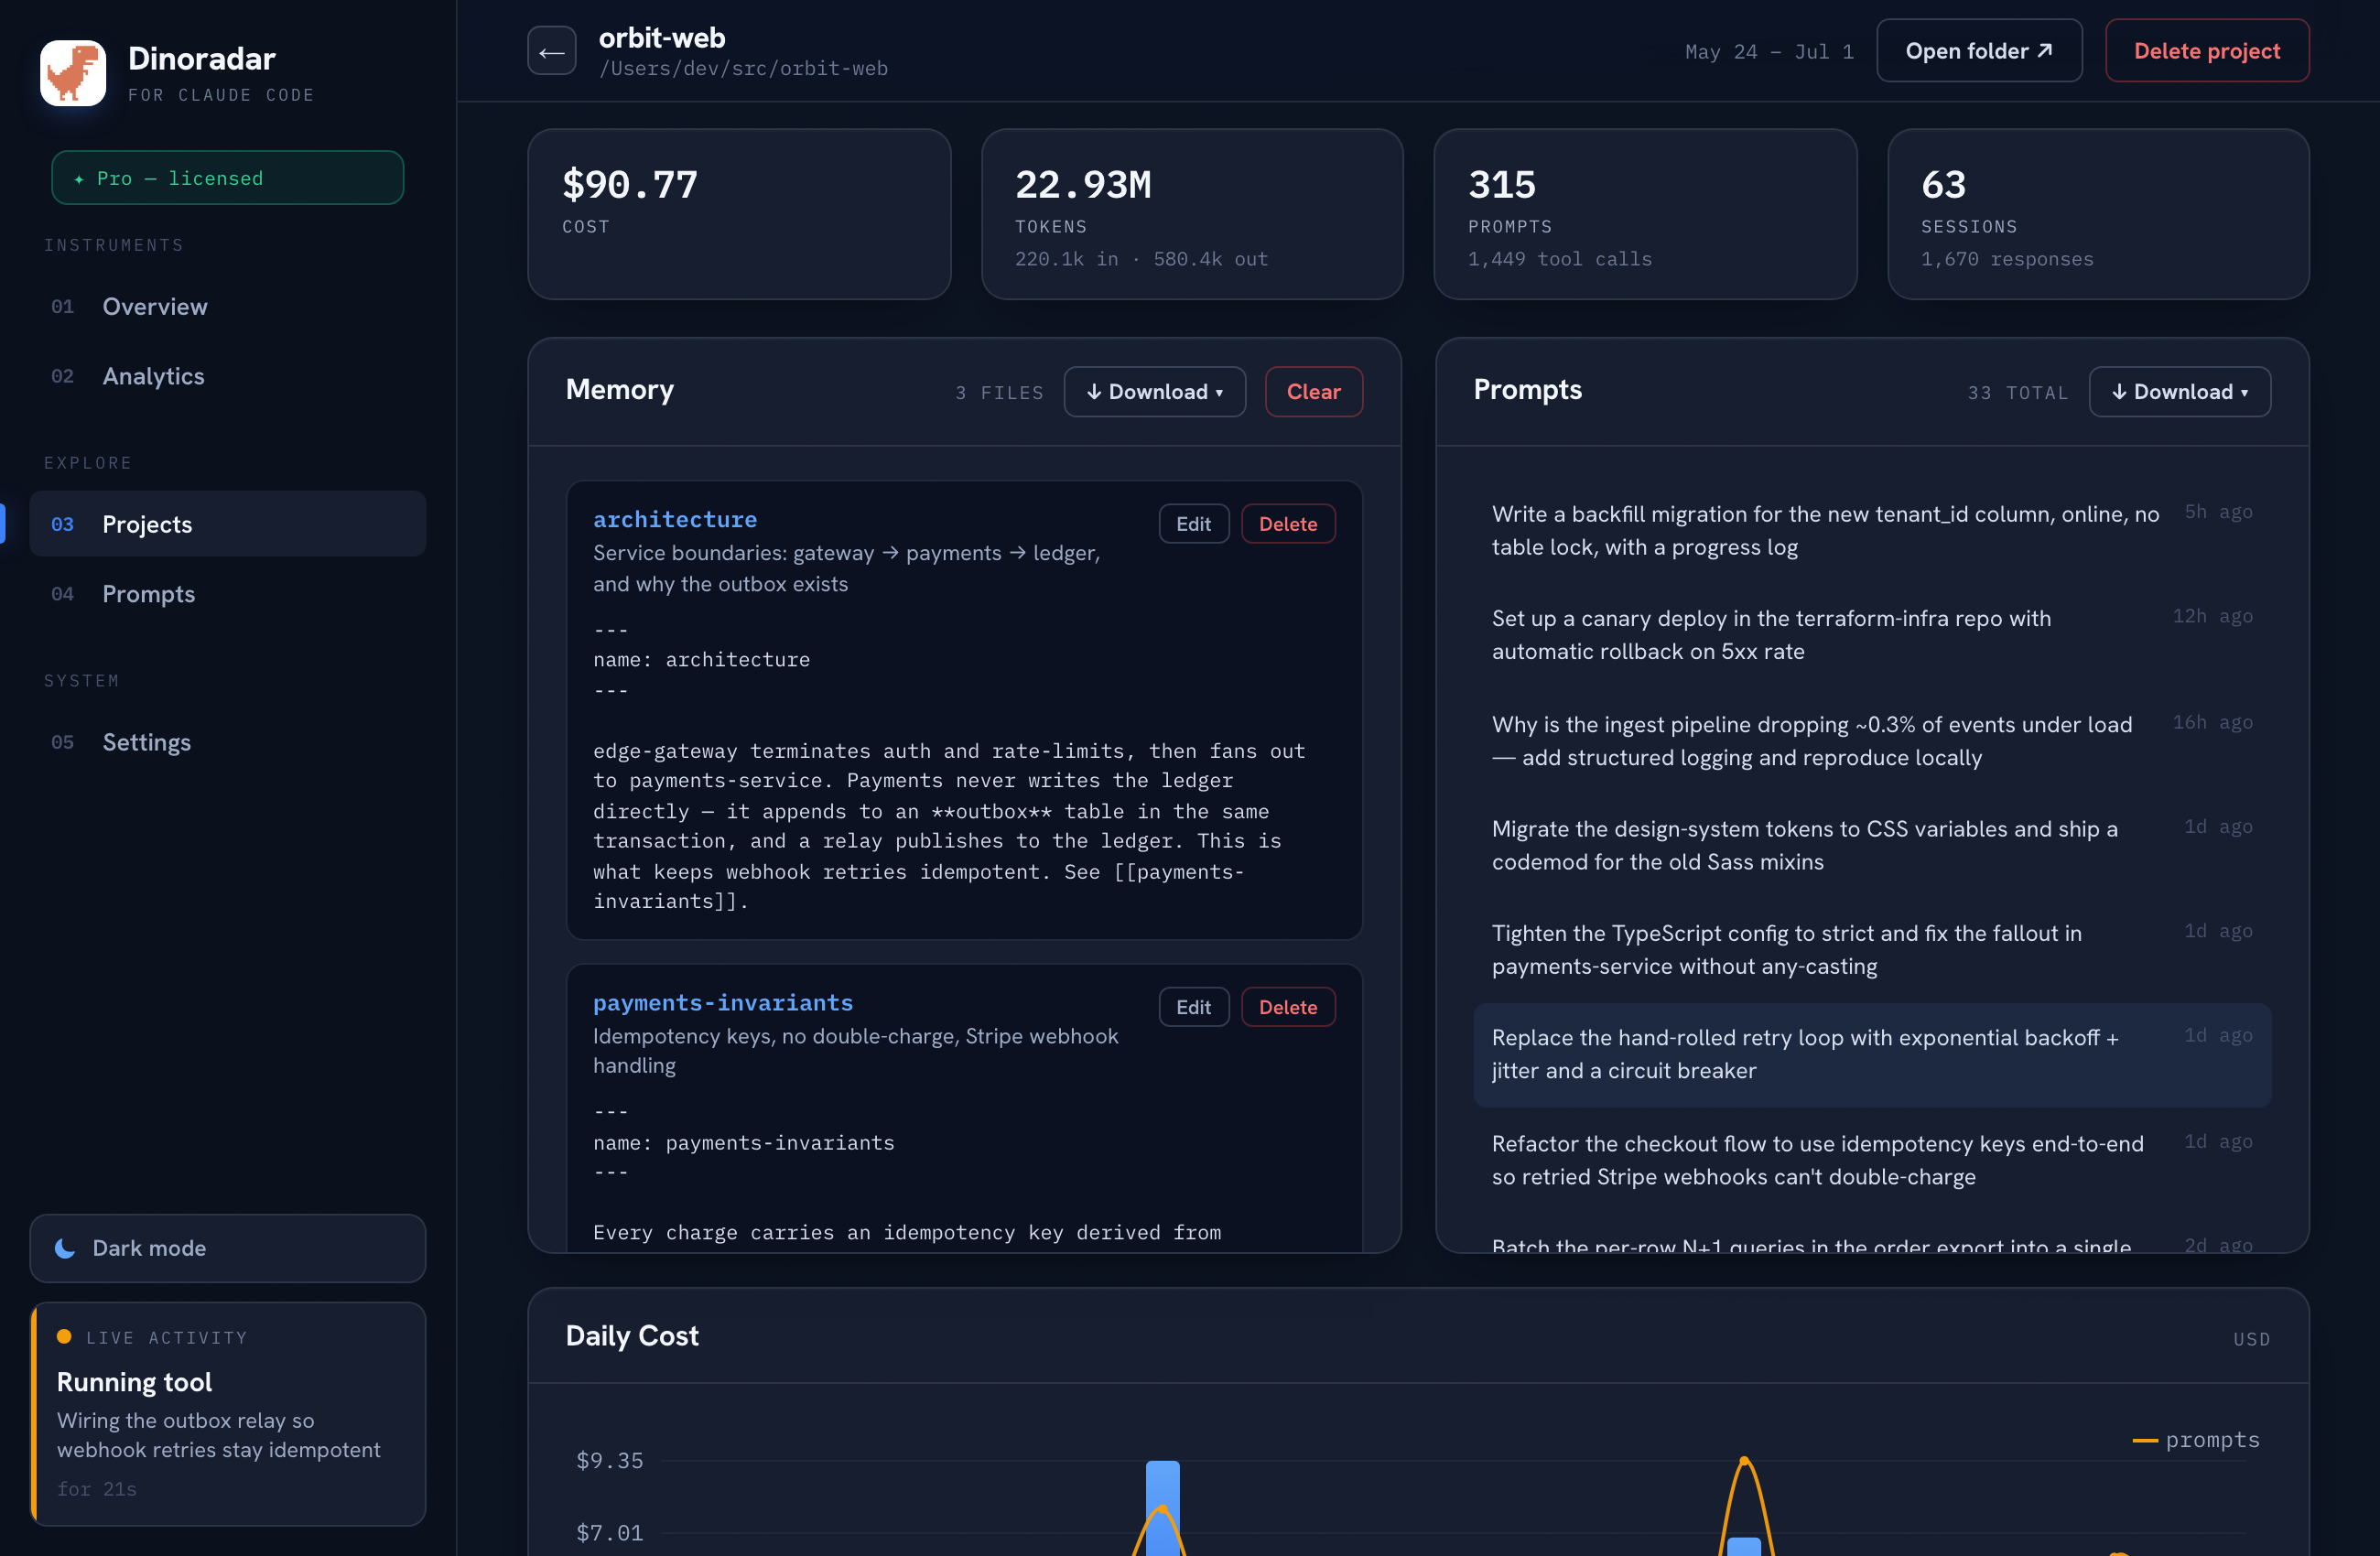Select the design-system tokens migration prompt
2380x1556 pixels.
1872,845
